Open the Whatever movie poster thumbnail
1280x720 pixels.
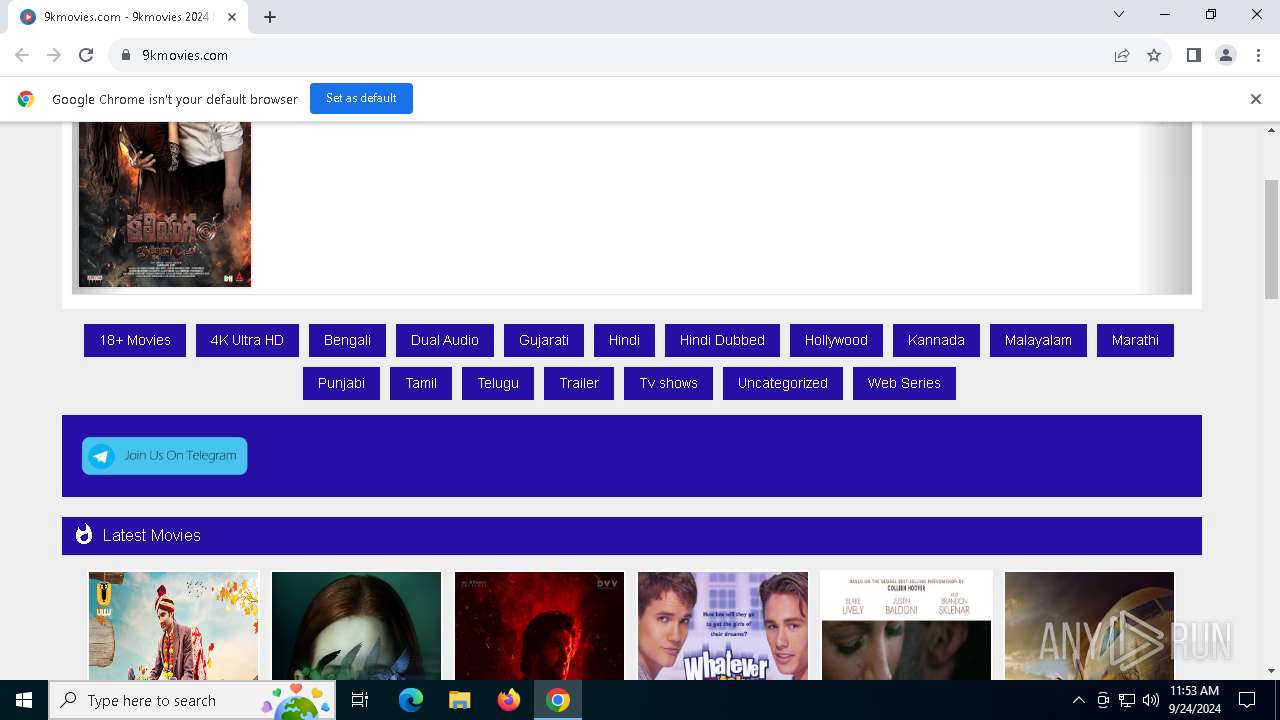(x=723, y=626)
